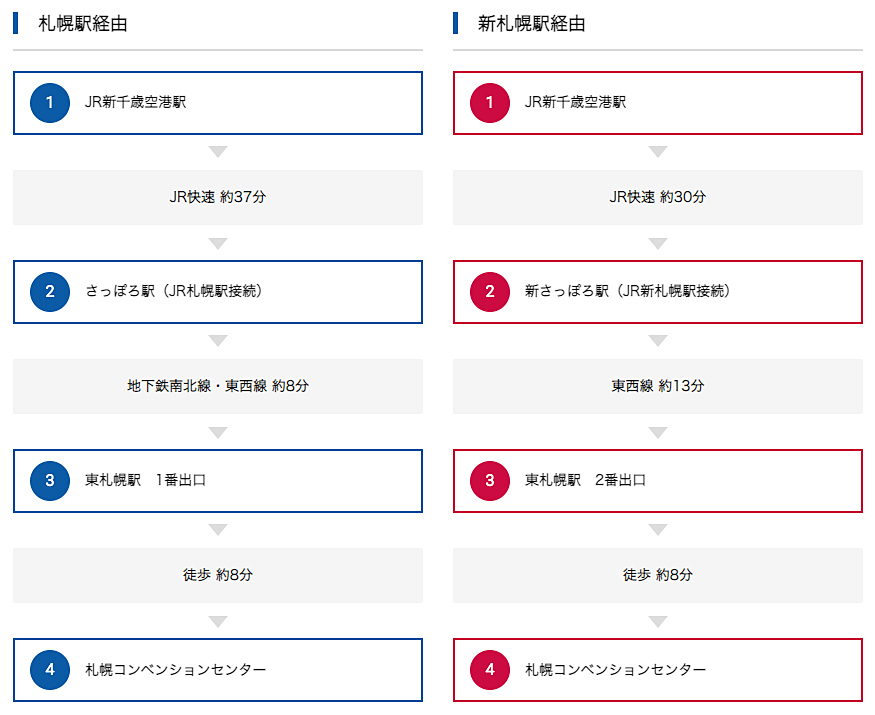875x715 pixels.
Task: Click the 東西線 約13分 box
Action: click(x=658, y=386)
